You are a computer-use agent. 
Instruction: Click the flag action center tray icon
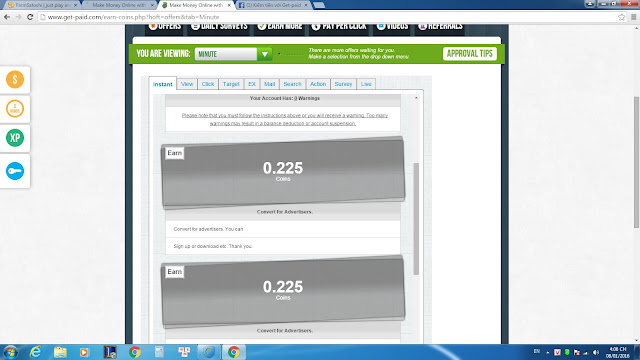pyautogui.click(x=576, y=352)
